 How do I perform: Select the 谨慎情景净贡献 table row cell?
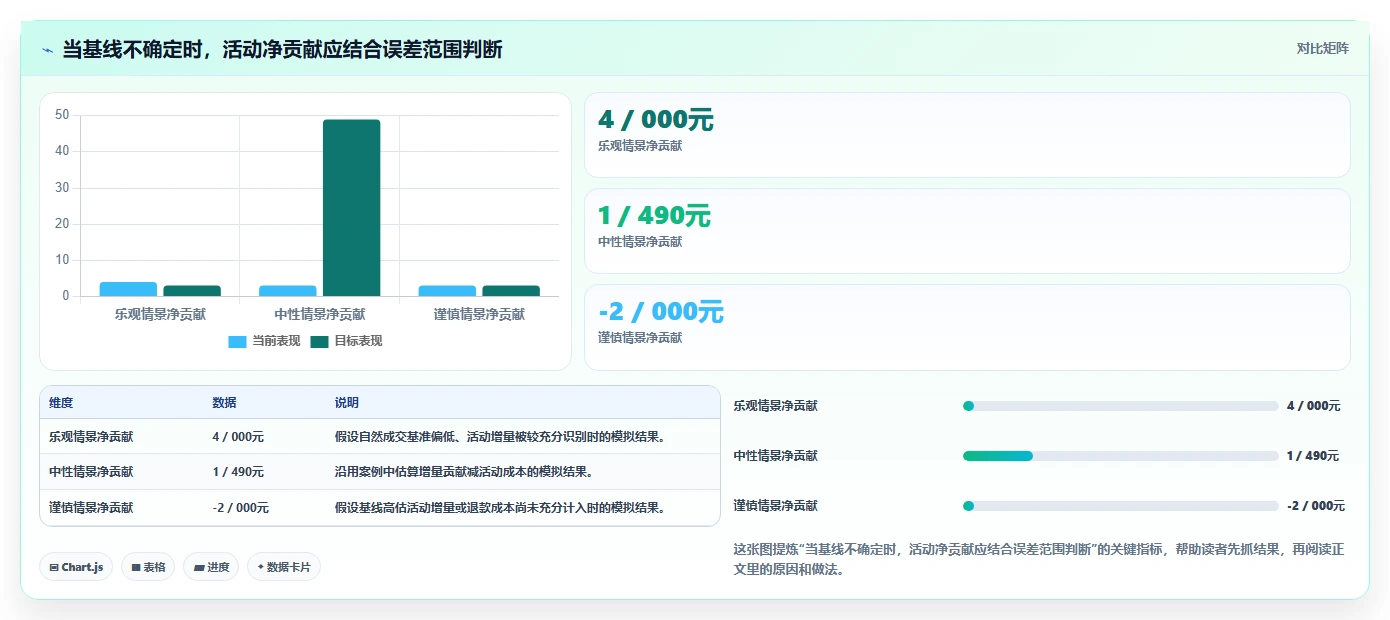(91, 508)
